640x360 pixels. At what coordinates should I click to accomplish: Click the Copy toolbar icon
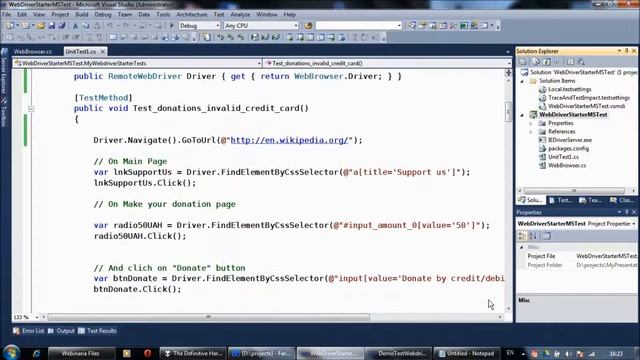[x=86, y=26]
